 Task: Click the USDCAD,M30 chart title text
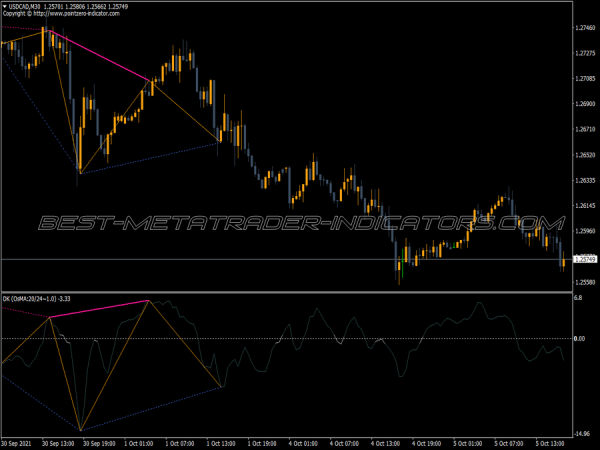click(24, 7)
